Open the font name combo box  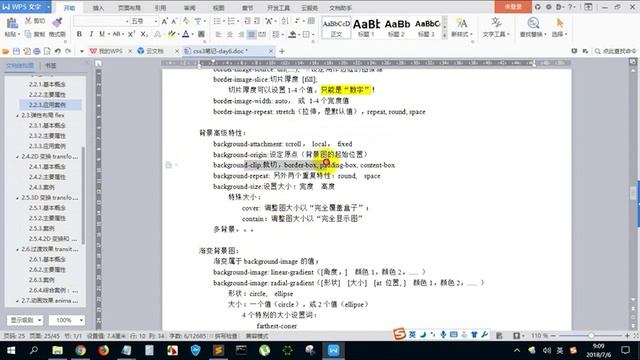101,21
